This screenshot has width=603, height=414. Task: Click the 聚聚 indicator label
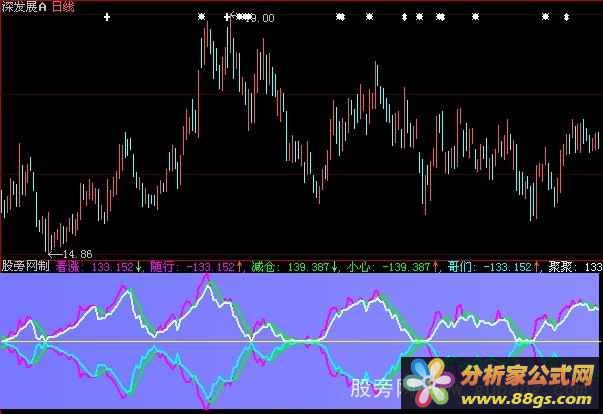pos(560,266)
